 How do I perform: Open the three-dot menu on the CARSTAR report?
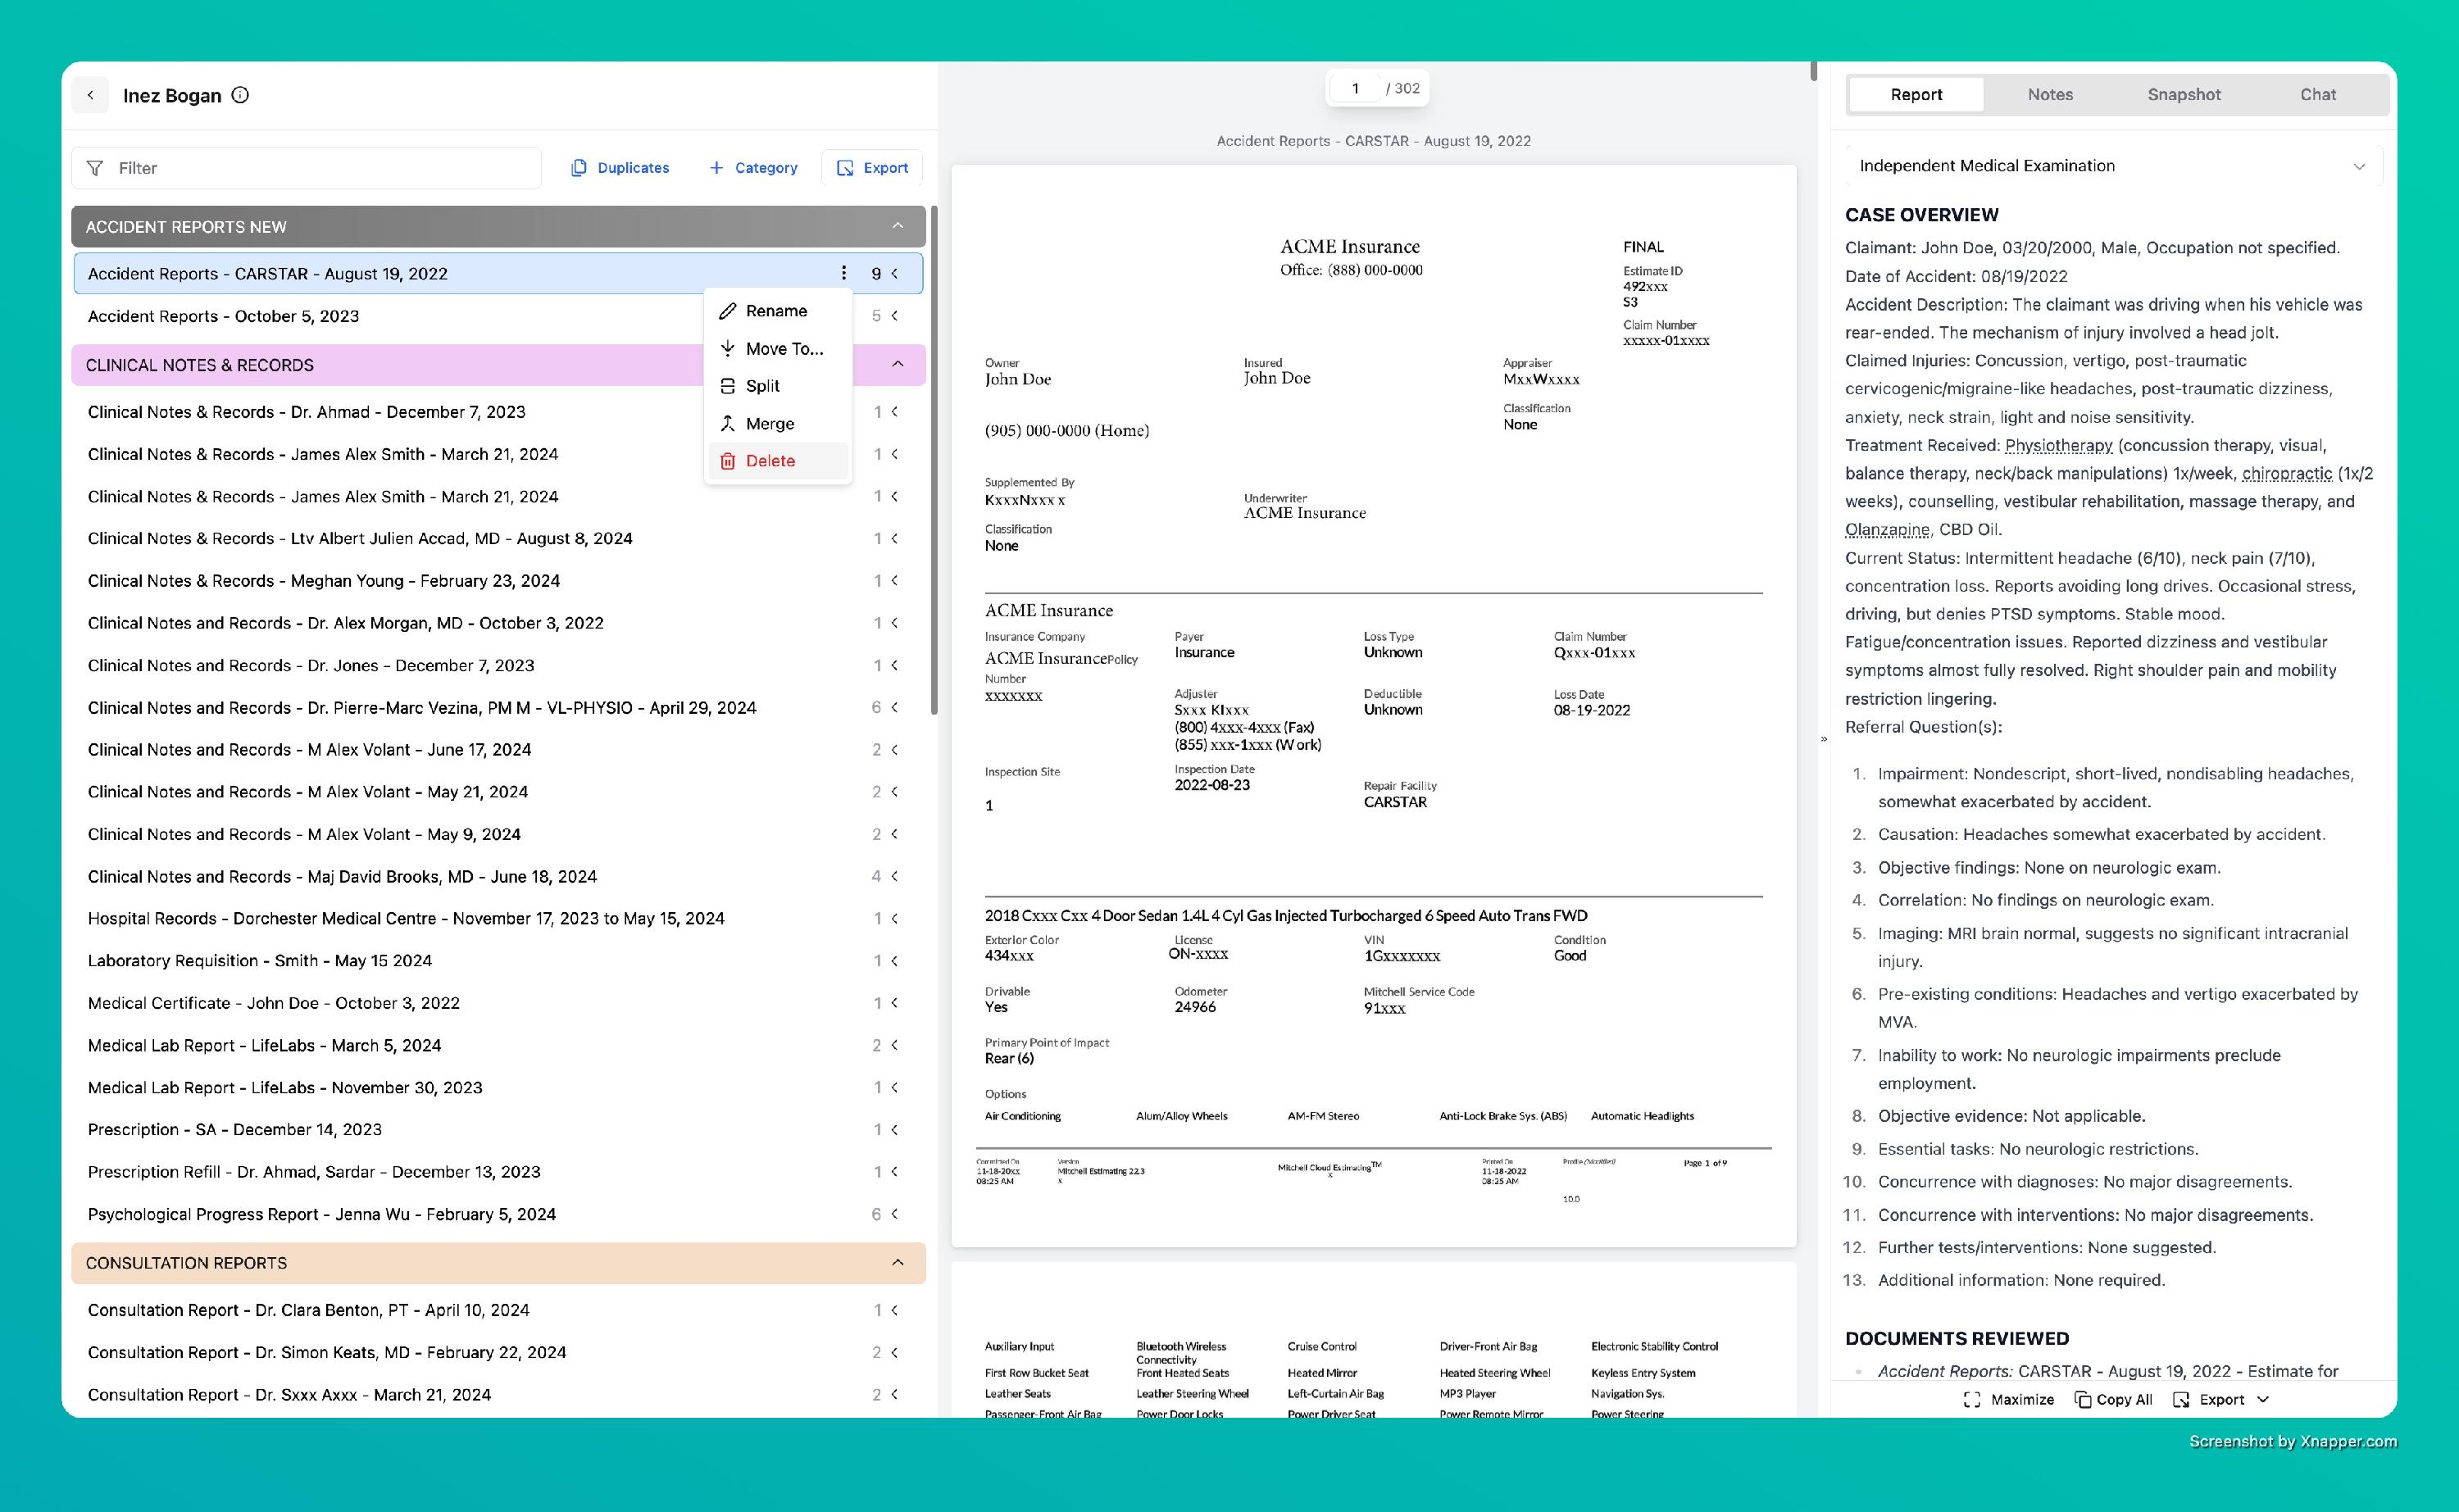tap(844, 273)
